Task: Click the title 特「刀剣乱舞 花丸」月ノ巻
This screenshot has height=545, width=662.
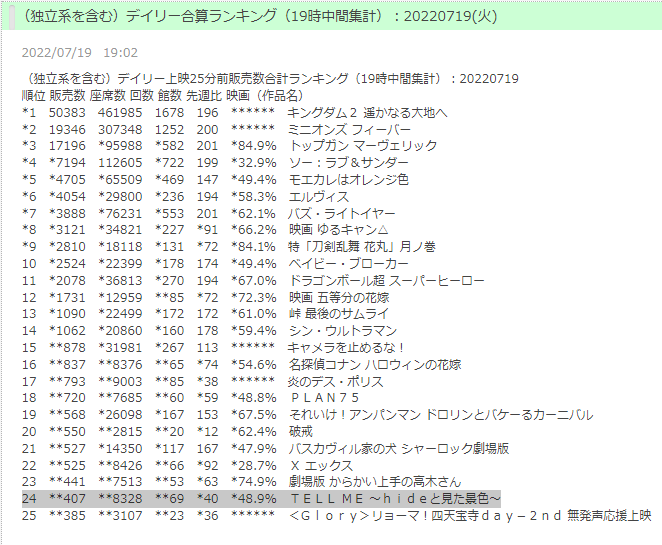Action: 362,247
